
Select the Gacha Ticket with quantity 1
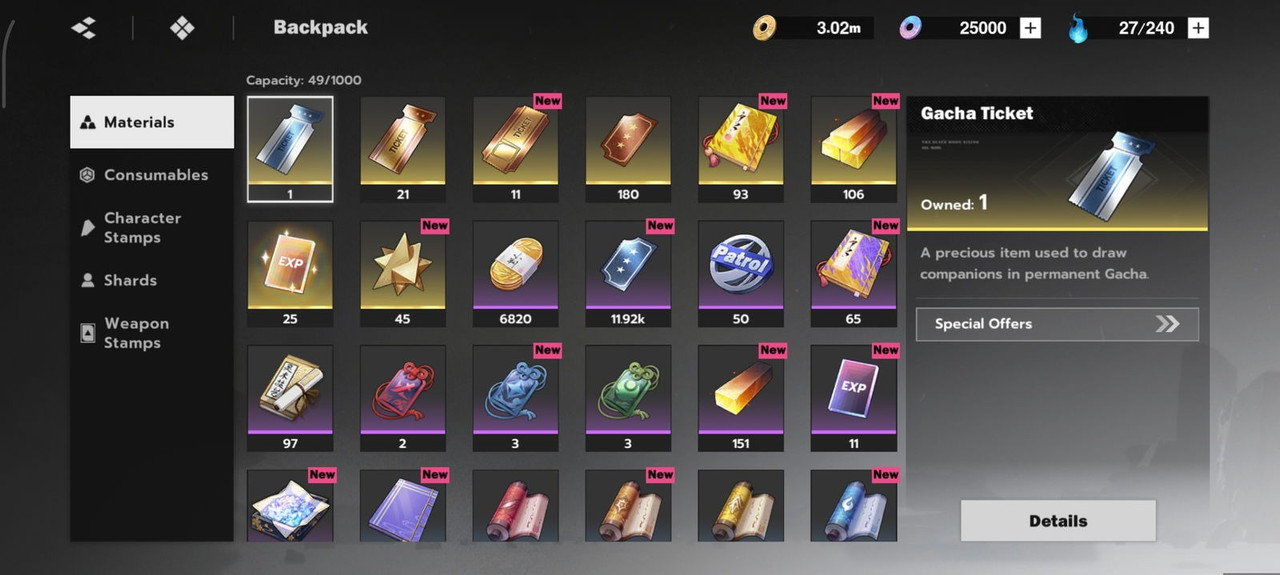(x=290, y=150)
